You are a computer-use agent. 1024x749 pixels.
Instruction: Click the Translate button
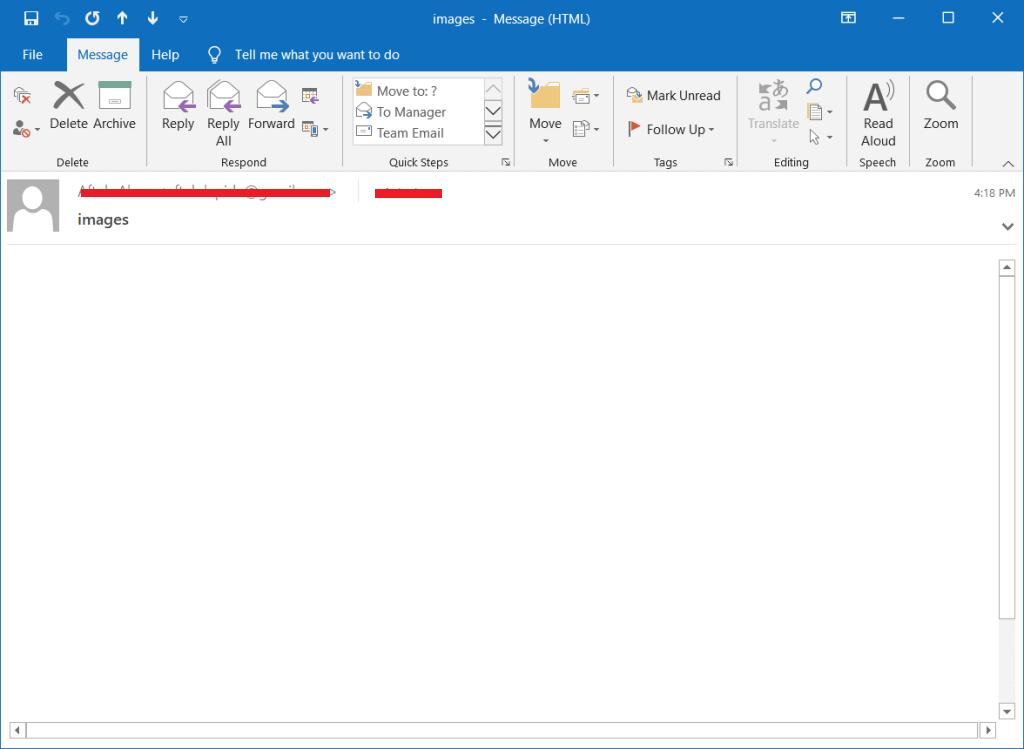coord(773,112)
